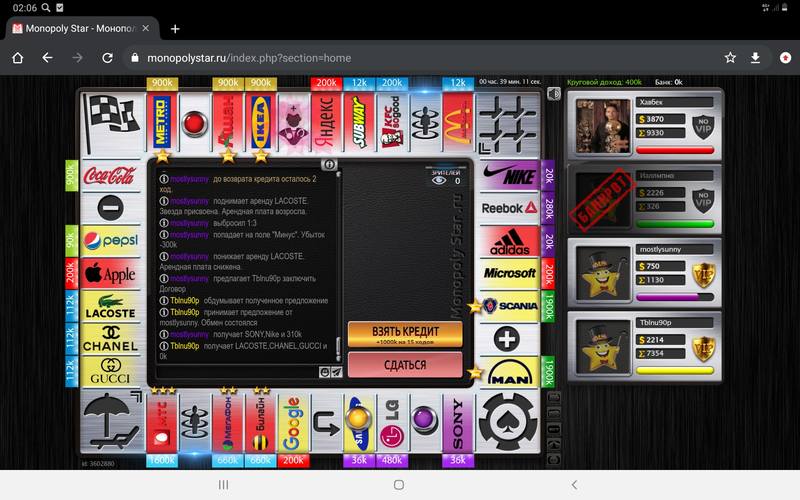Viewport: 800px width, 500px height.
Task: Click the browser download arrow icon
Action: pos(755,58)
